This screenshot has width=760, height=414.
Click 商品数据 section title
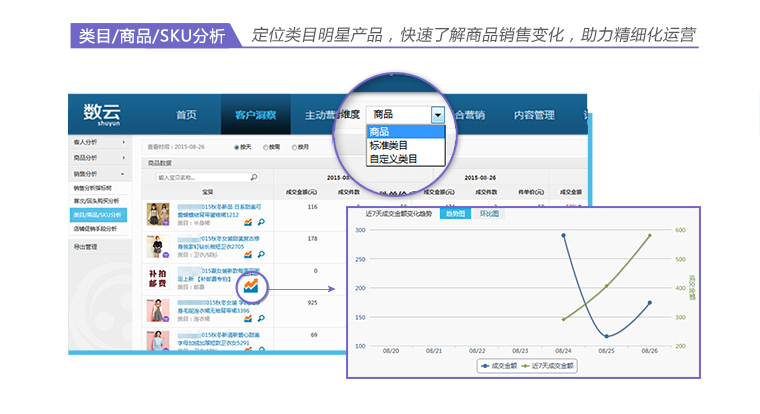click(159, 163)
